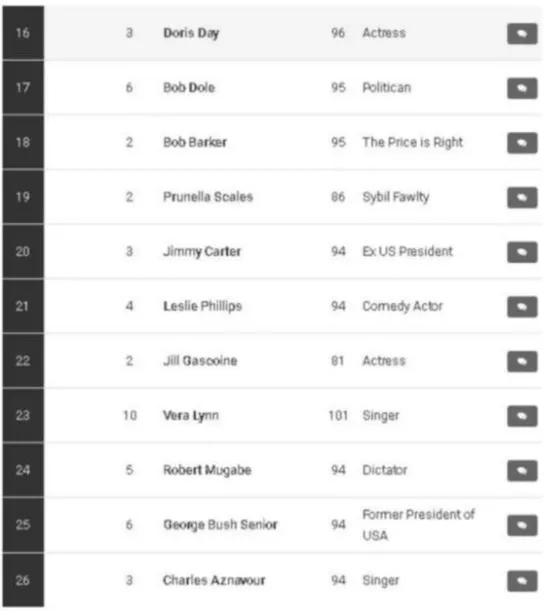Select rank 26 number cell
This screenshot has height=611, width=559.
tap(23, 580)
